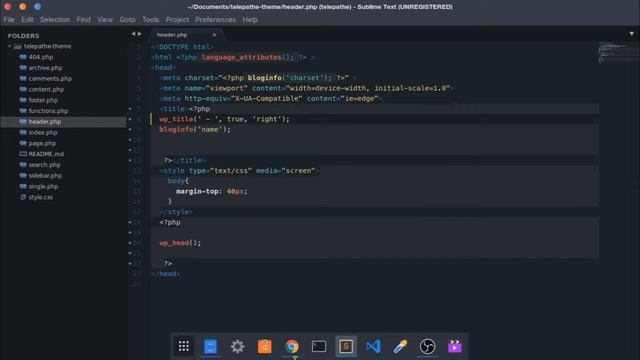
Task: Open the Selection menu
Action: click(55, 20)
